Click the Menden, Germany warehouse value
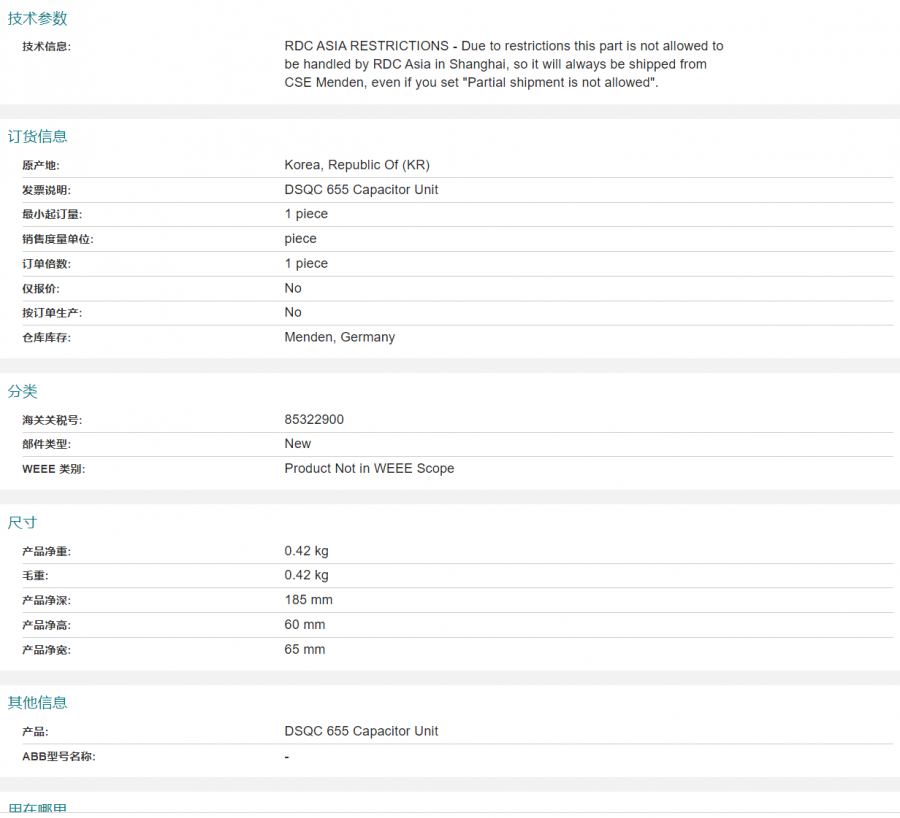The width and height of the screenshot is (900, 818). (340, 337)
